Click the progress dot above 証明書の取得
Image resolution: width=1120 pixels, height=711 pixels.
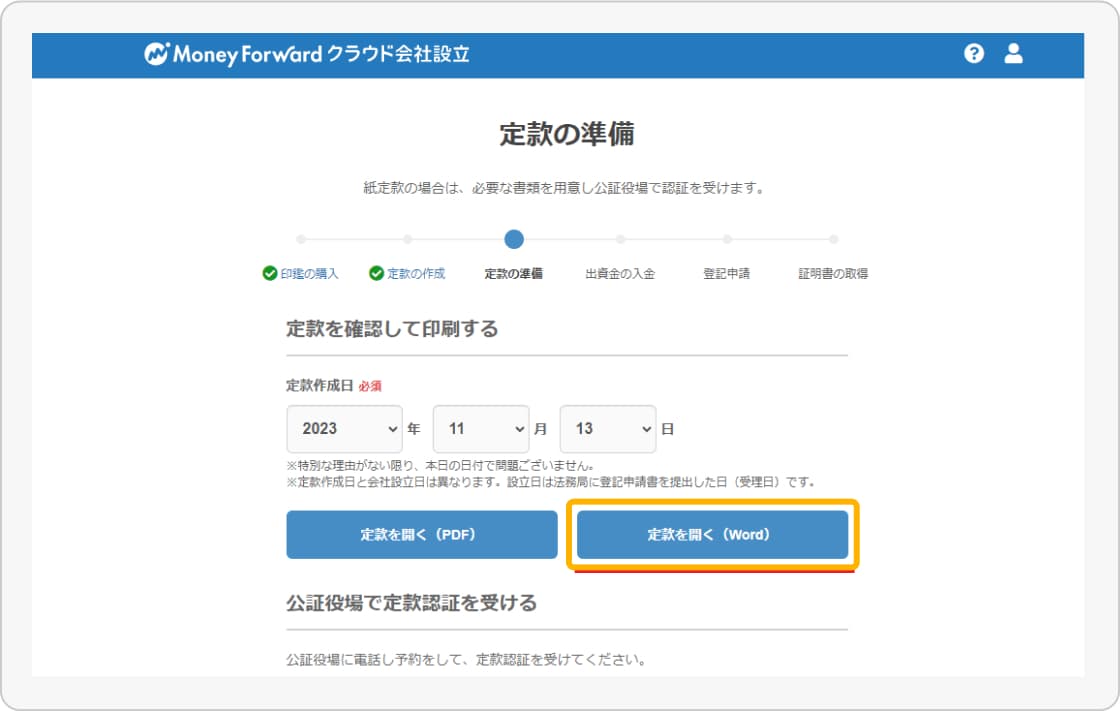(x=833, y=239)
